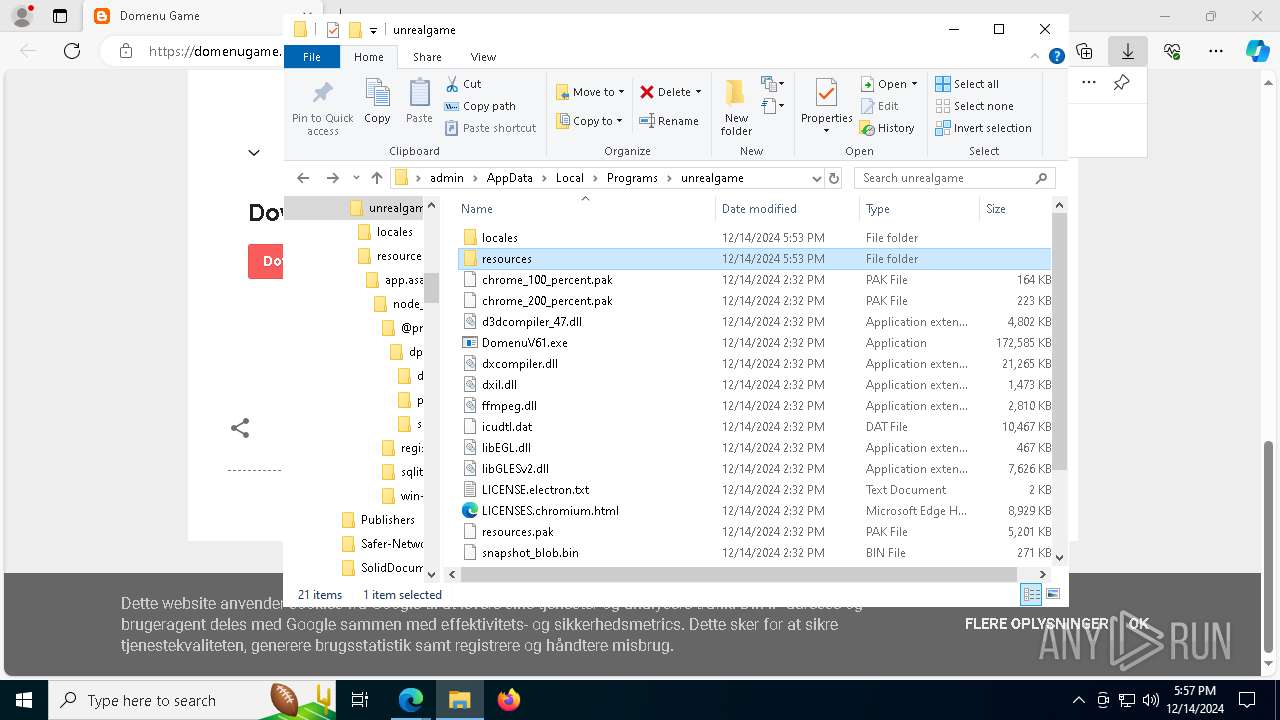Select LICENSES.chromium.html file
Screen dimensions: 1280x720
(x=550, y=511)
